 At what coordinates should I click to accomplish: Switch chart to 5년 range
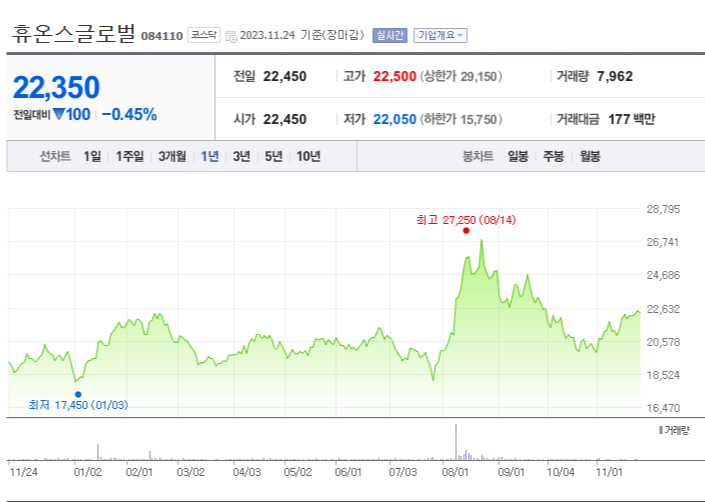[273, 156]
